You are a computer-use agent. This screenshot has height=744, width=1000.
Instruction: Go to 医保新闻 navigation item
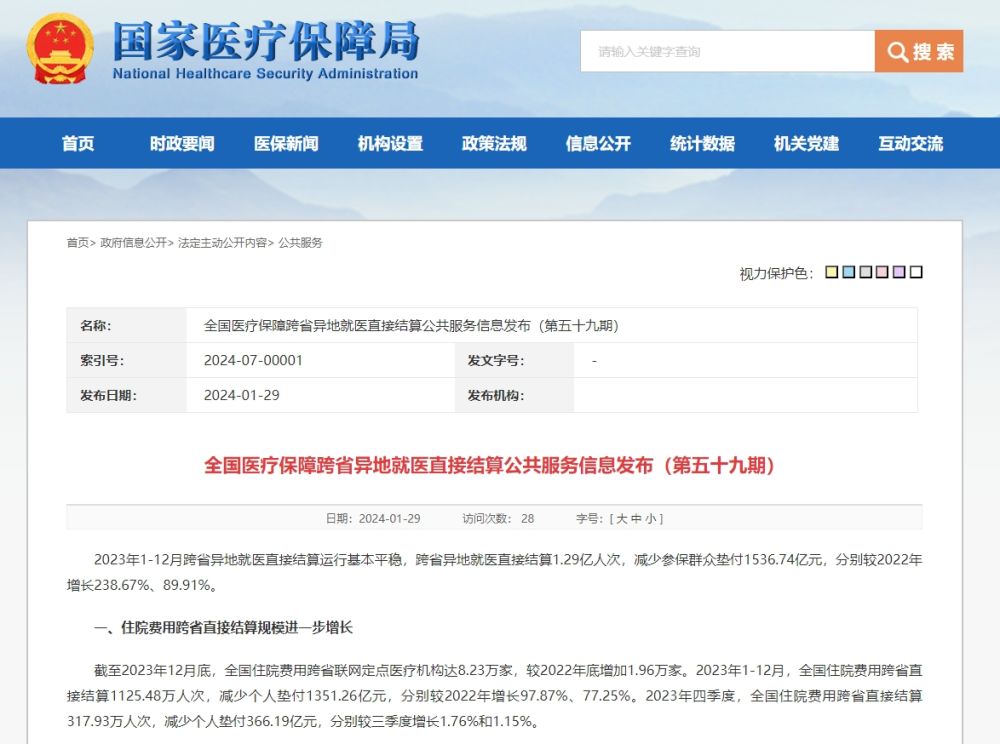(x=286, y=143)
